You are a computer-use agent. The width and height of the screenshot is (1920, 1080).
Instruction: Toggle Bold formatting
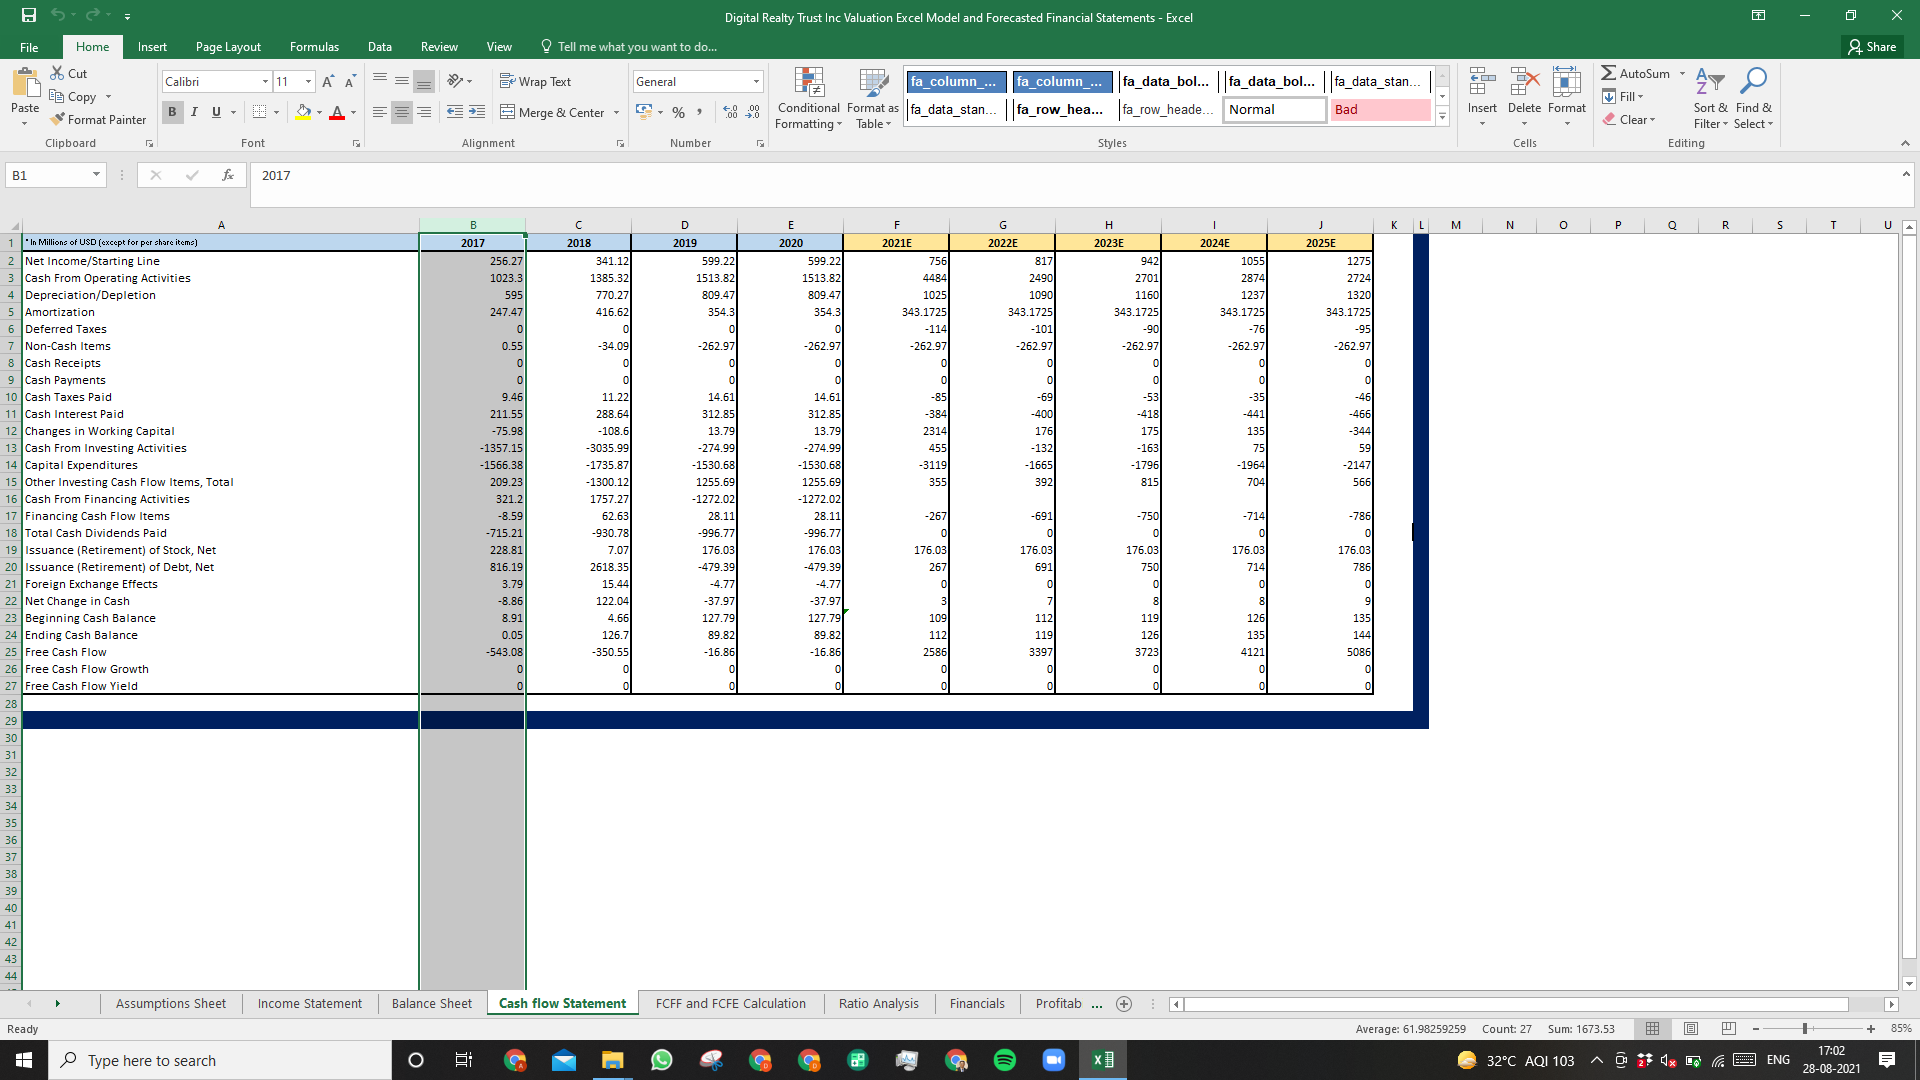(172, 112)
